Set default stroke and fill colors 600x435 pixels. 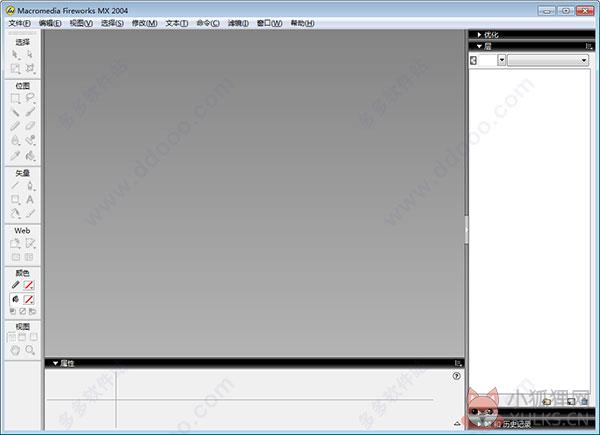(x=13, y=311)
